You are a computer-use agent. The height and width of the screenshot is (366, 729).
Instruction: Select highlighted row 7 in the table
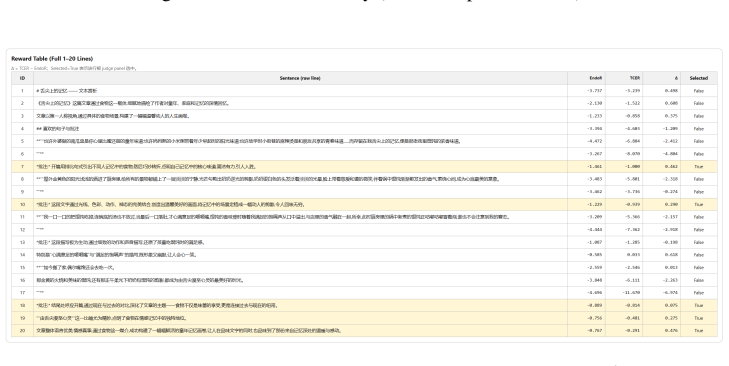click(x=364, y=166)
